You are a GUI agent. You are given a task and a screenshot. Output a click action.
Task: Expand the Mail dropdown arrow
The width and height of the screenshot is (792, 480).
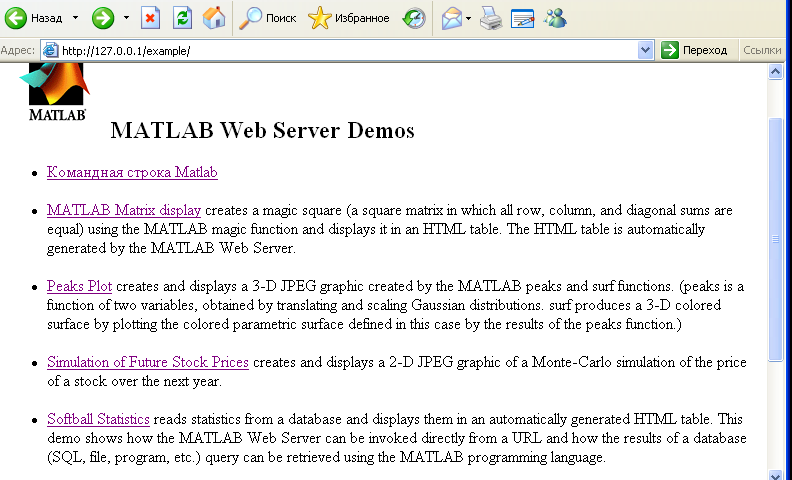coord(469,19)
